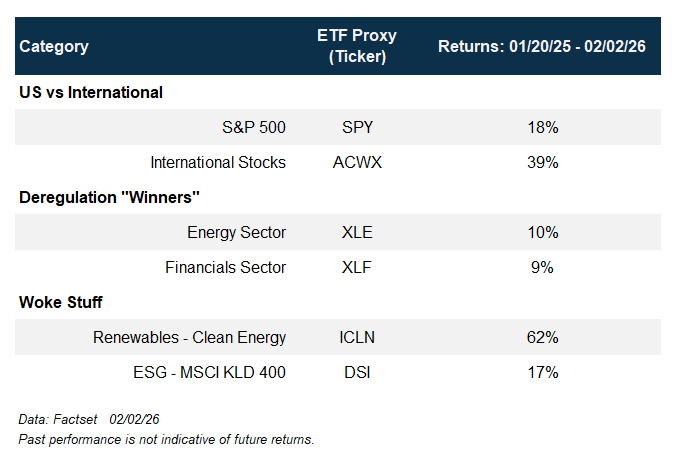Click the Financials Sector row label
Screen dimensions: 680x457
226,267
